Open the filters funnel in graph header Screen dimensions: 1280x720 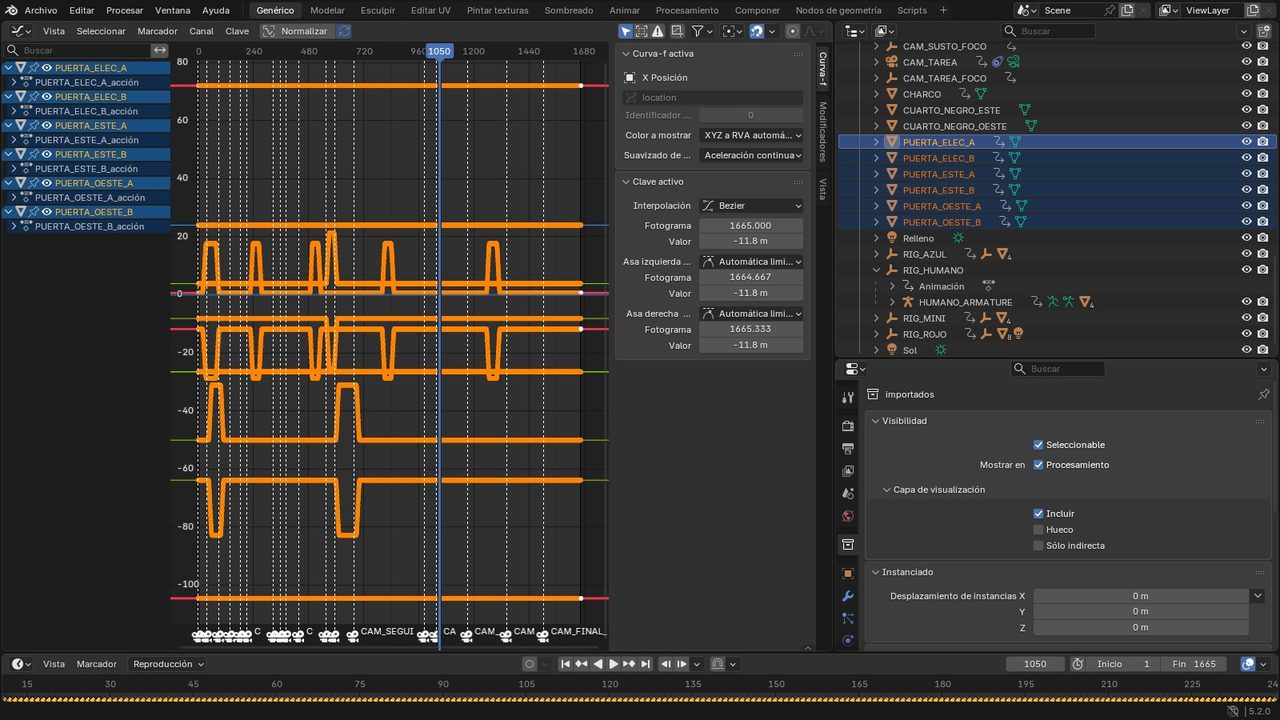[701, 31]
